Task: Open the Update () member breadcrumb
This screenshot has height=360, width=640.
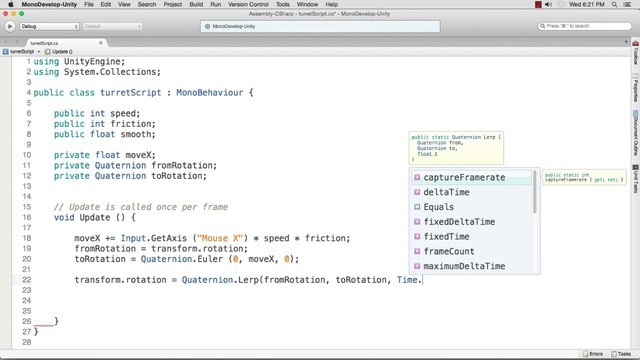Action: click(59, 51)
